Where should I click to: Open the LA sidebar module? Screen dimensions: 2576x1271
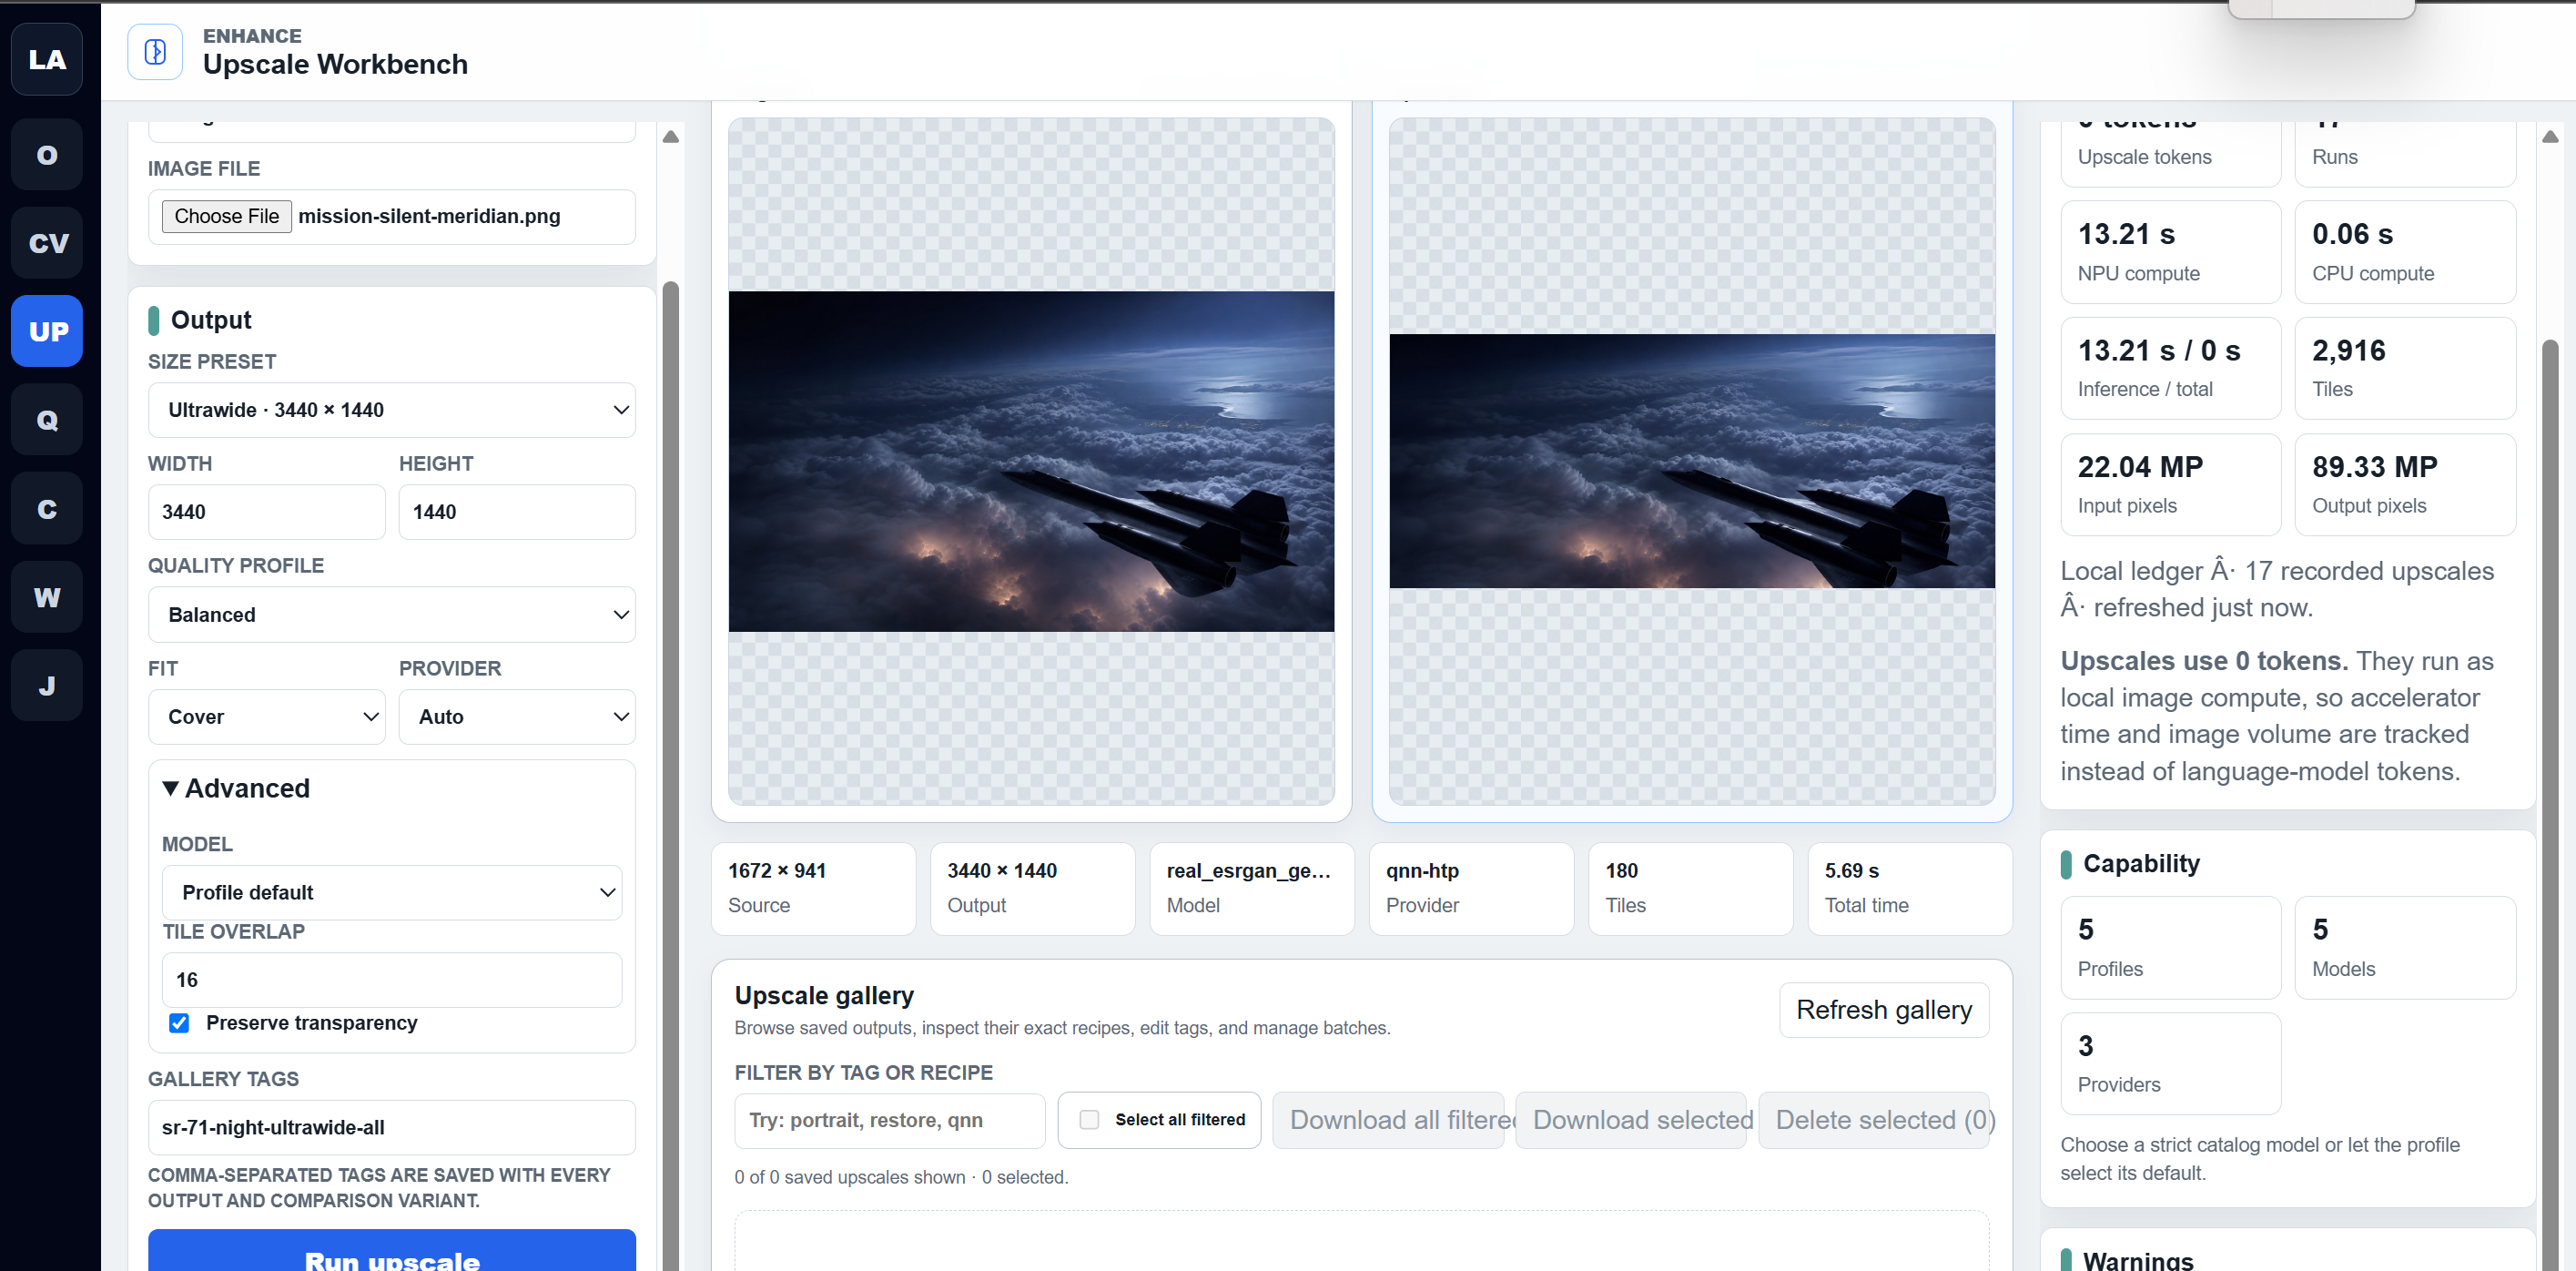click(47, 60)
